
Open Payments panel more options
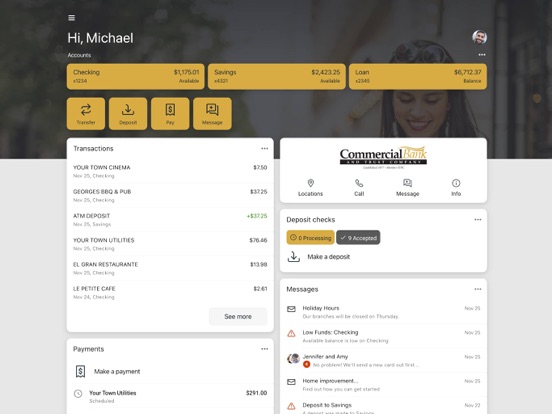click(264, 349)
